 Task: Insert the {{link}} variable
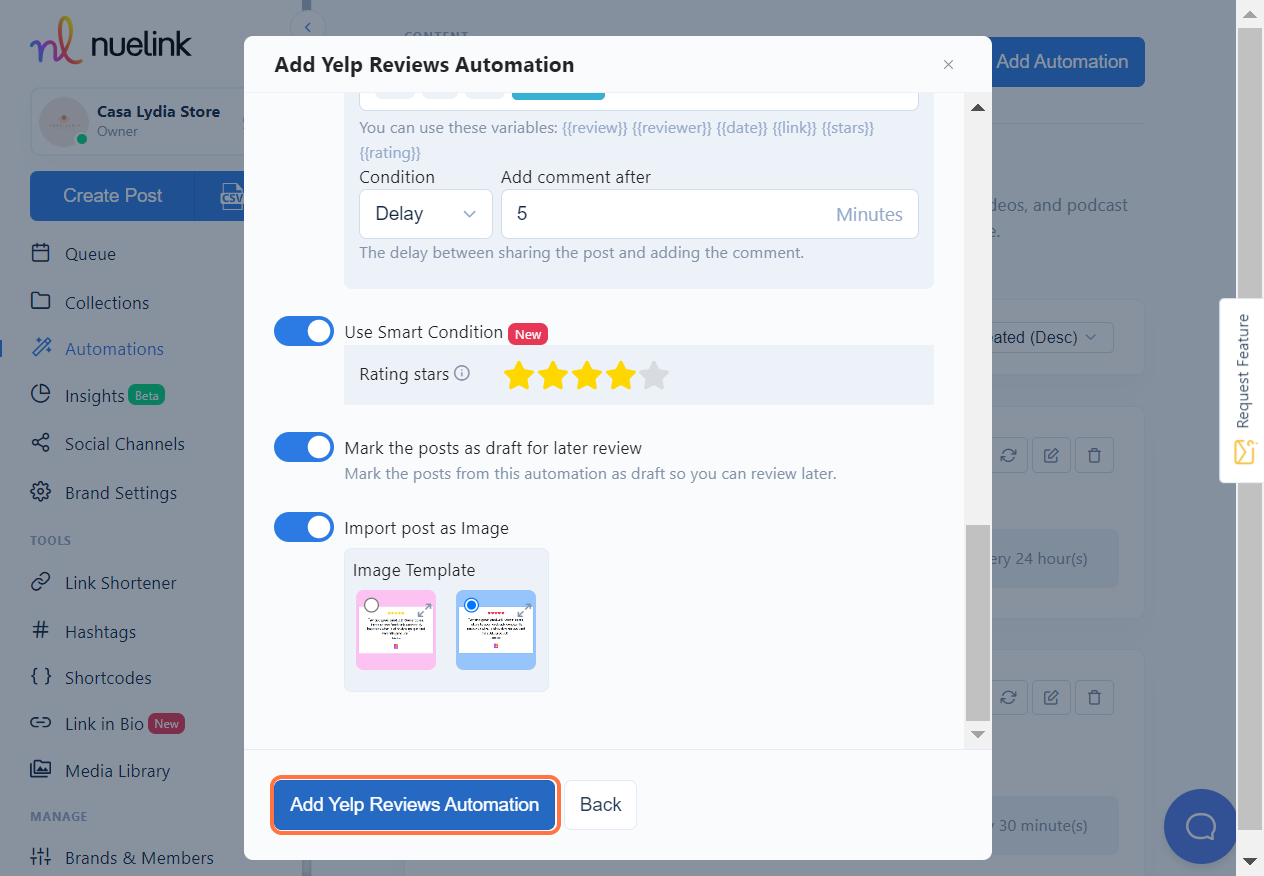point(794,128)
